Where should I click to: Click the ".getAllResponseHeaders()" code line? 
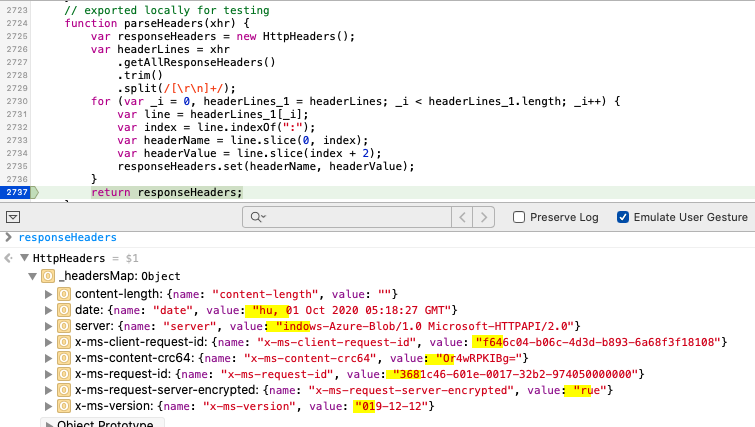coord(196,62)
